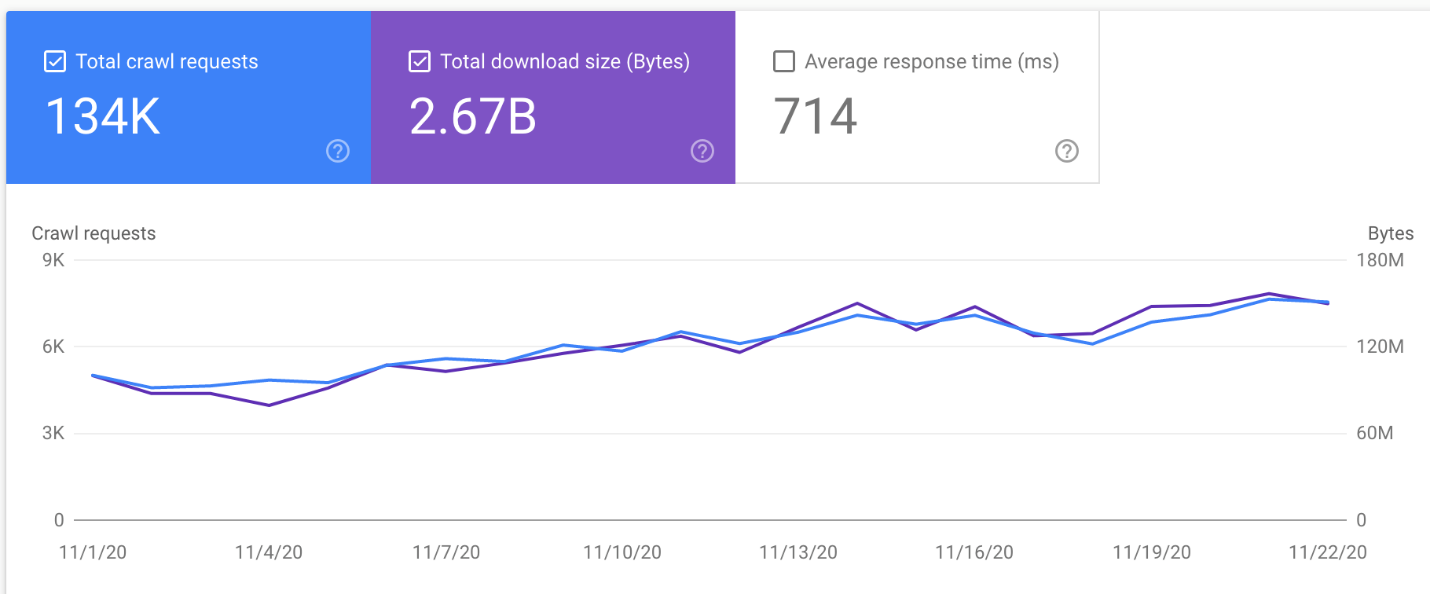Image resolution: width=1430 pixels, height=594 pixels.
Task: Select the 2.67B download size value
Action: tap(473, 116)
